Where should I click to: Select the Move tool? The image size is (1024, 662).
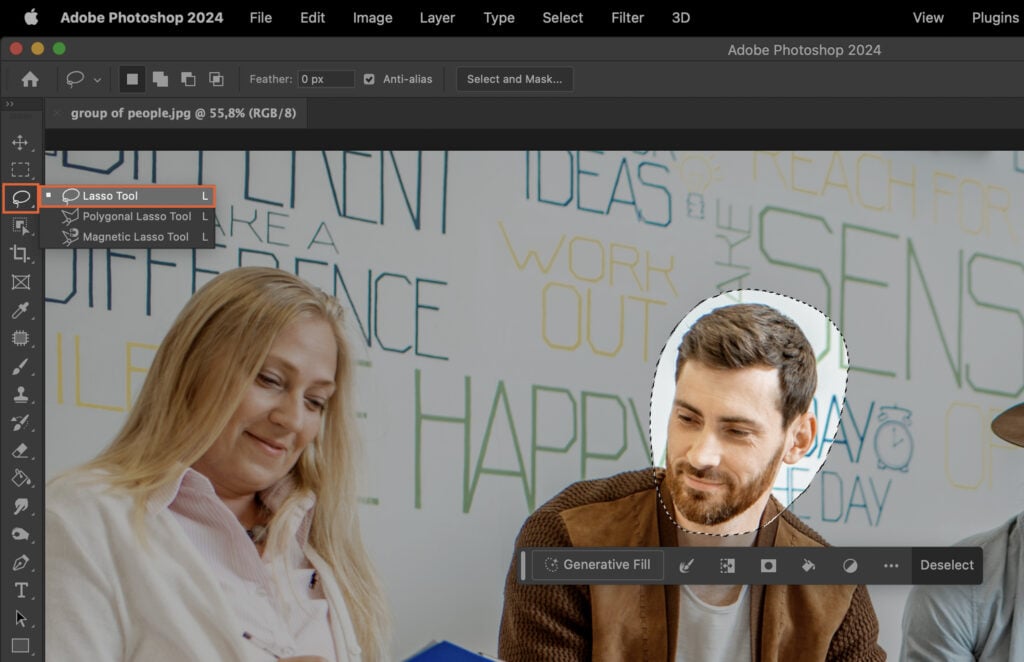tap(22, 142)
